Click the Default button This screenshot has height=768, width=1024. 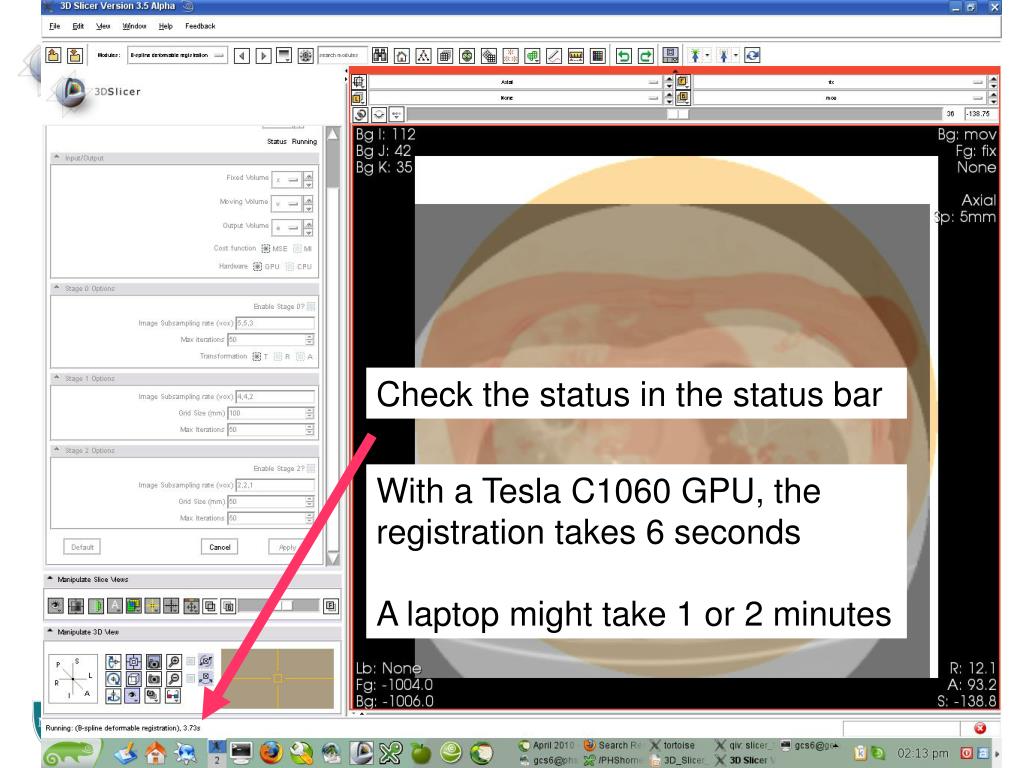(x=82, y=547)
